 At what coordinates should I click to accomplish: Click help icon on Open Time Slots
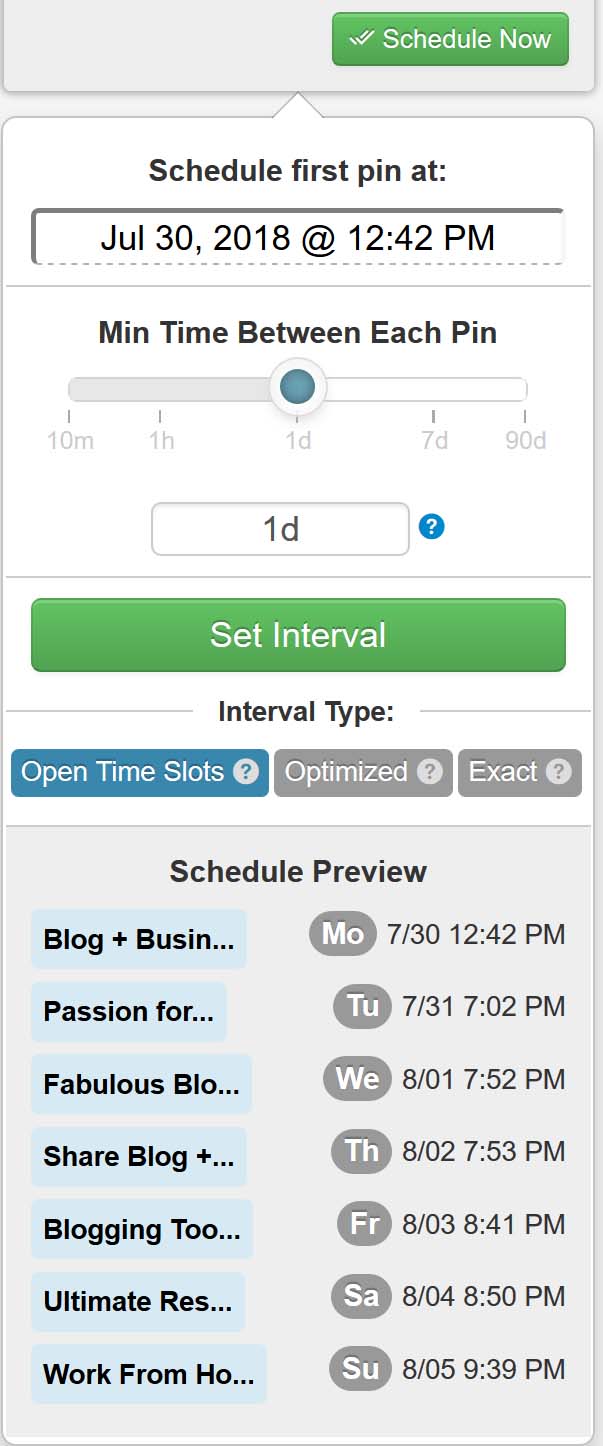(x=246, y=772)
